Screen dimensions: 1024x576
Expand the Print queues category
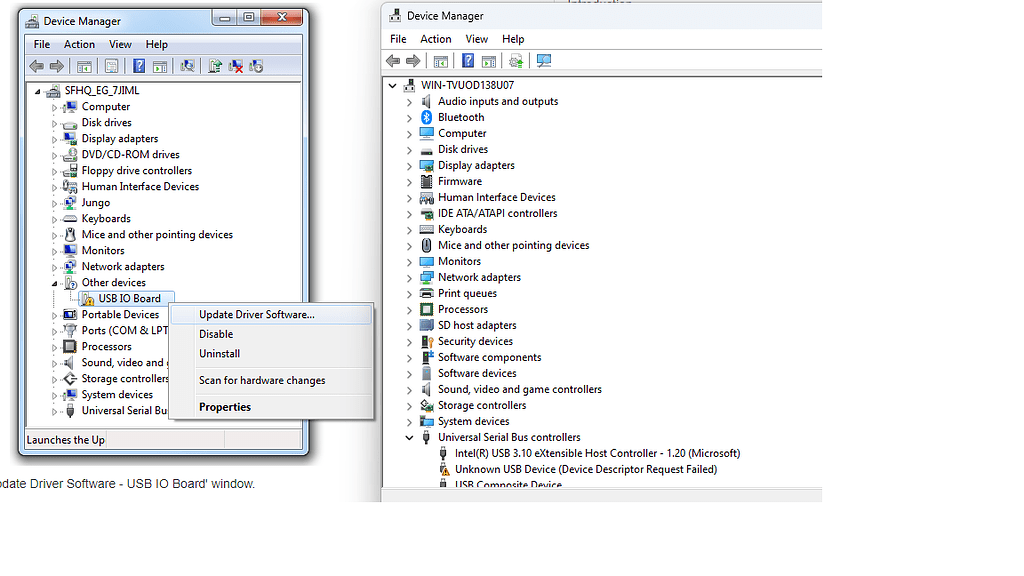[409, 294]
